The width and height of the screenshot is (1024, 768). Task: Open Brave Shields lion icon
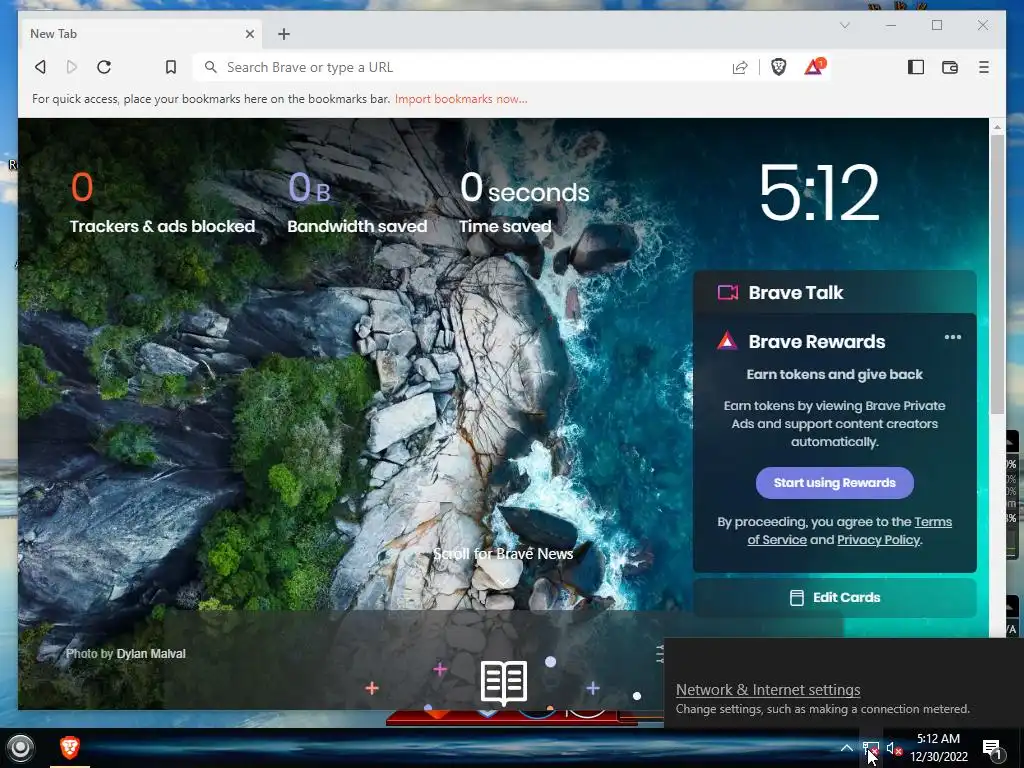[778, 67]
